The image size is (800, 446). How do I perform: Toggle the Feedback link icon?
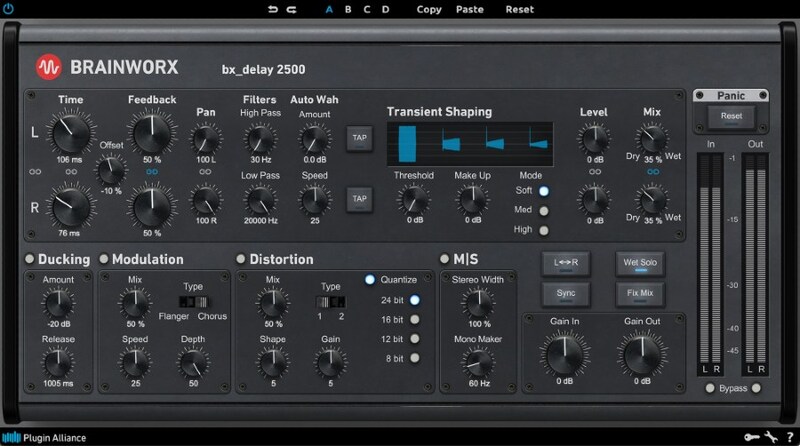point(153,171)
